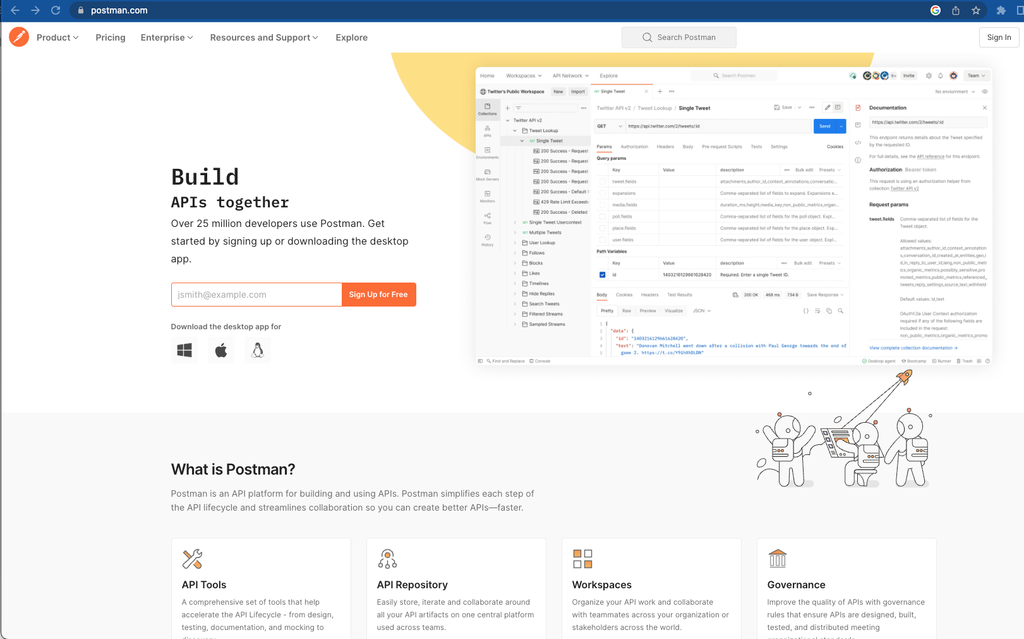Open the Flows panel
The image size is (1024, 639).
click(488, 217)
